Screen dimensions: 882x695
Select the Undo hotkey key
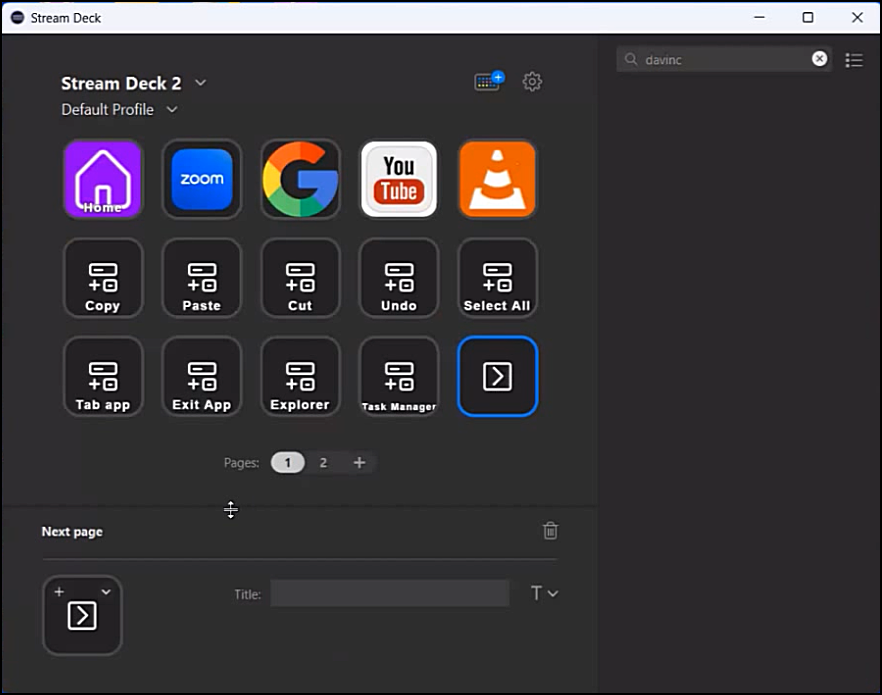pos(399,278)
